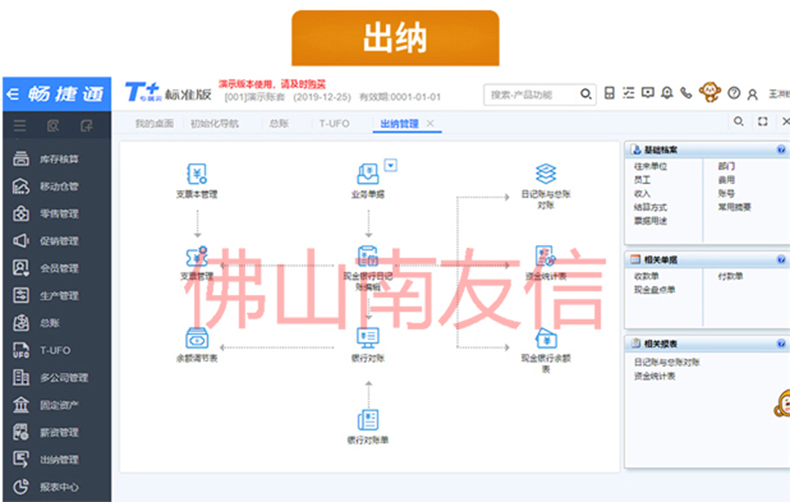Click the magnifier icon right of tab bar
The width and height of the screenshot is (790, 502).
(739, 121)
